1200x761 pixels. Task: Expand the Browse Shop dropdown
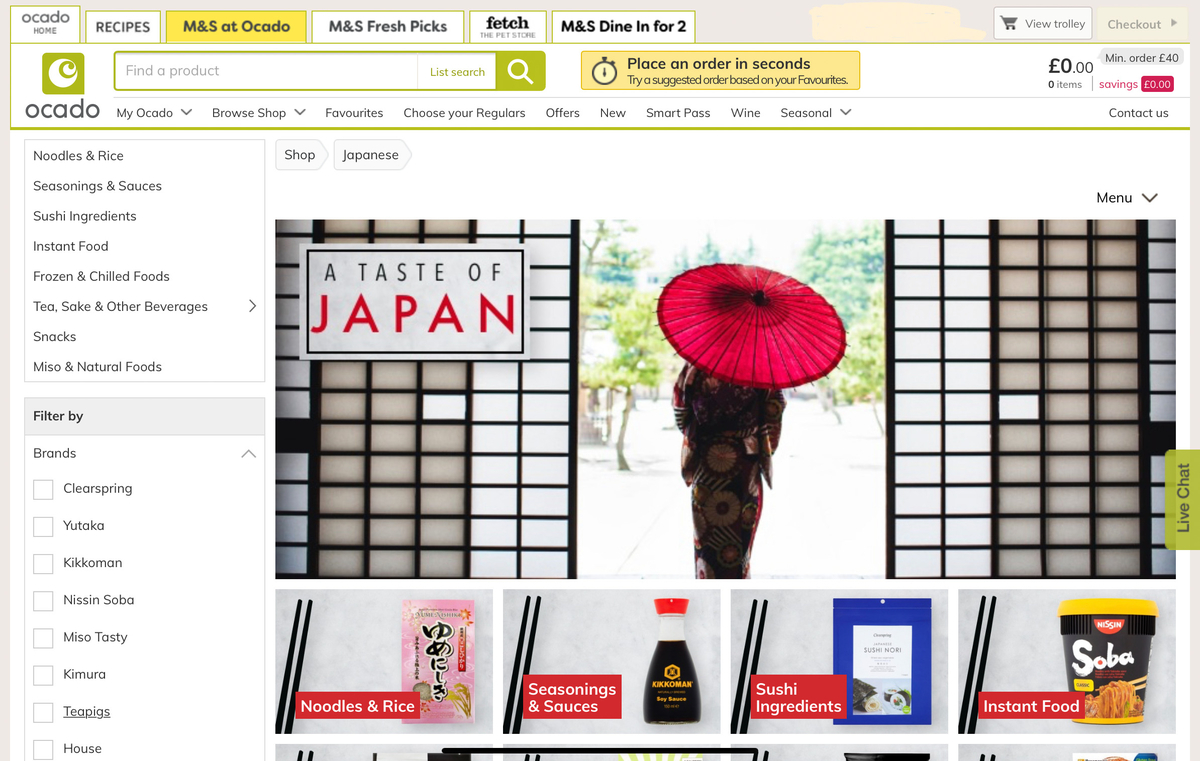coord(259,113)
